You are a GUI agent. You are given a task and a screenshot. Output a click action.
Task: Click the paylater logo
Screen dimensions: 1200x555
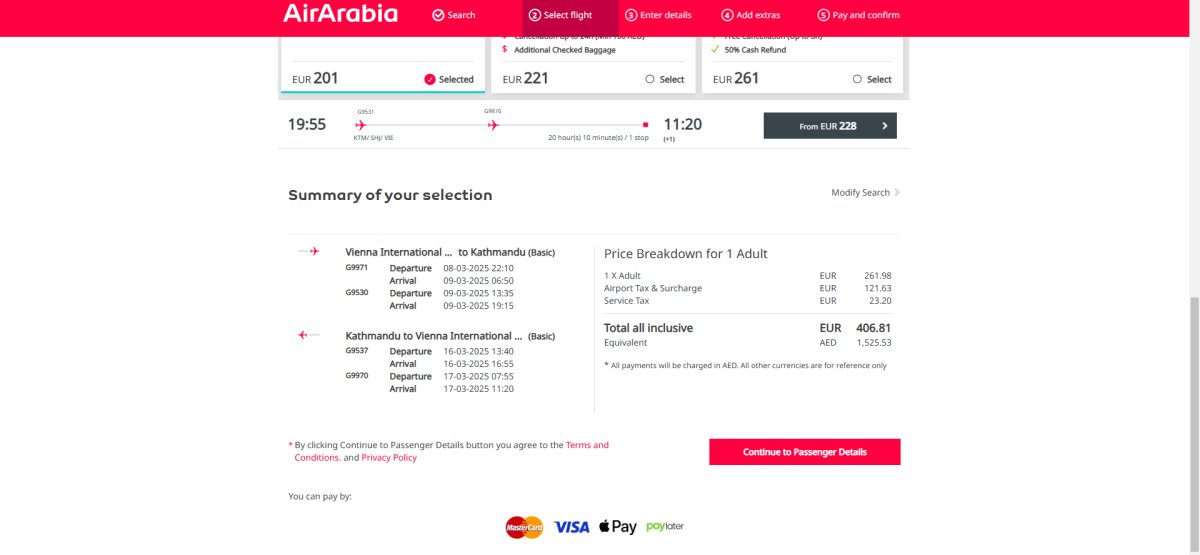pos(665,526)
